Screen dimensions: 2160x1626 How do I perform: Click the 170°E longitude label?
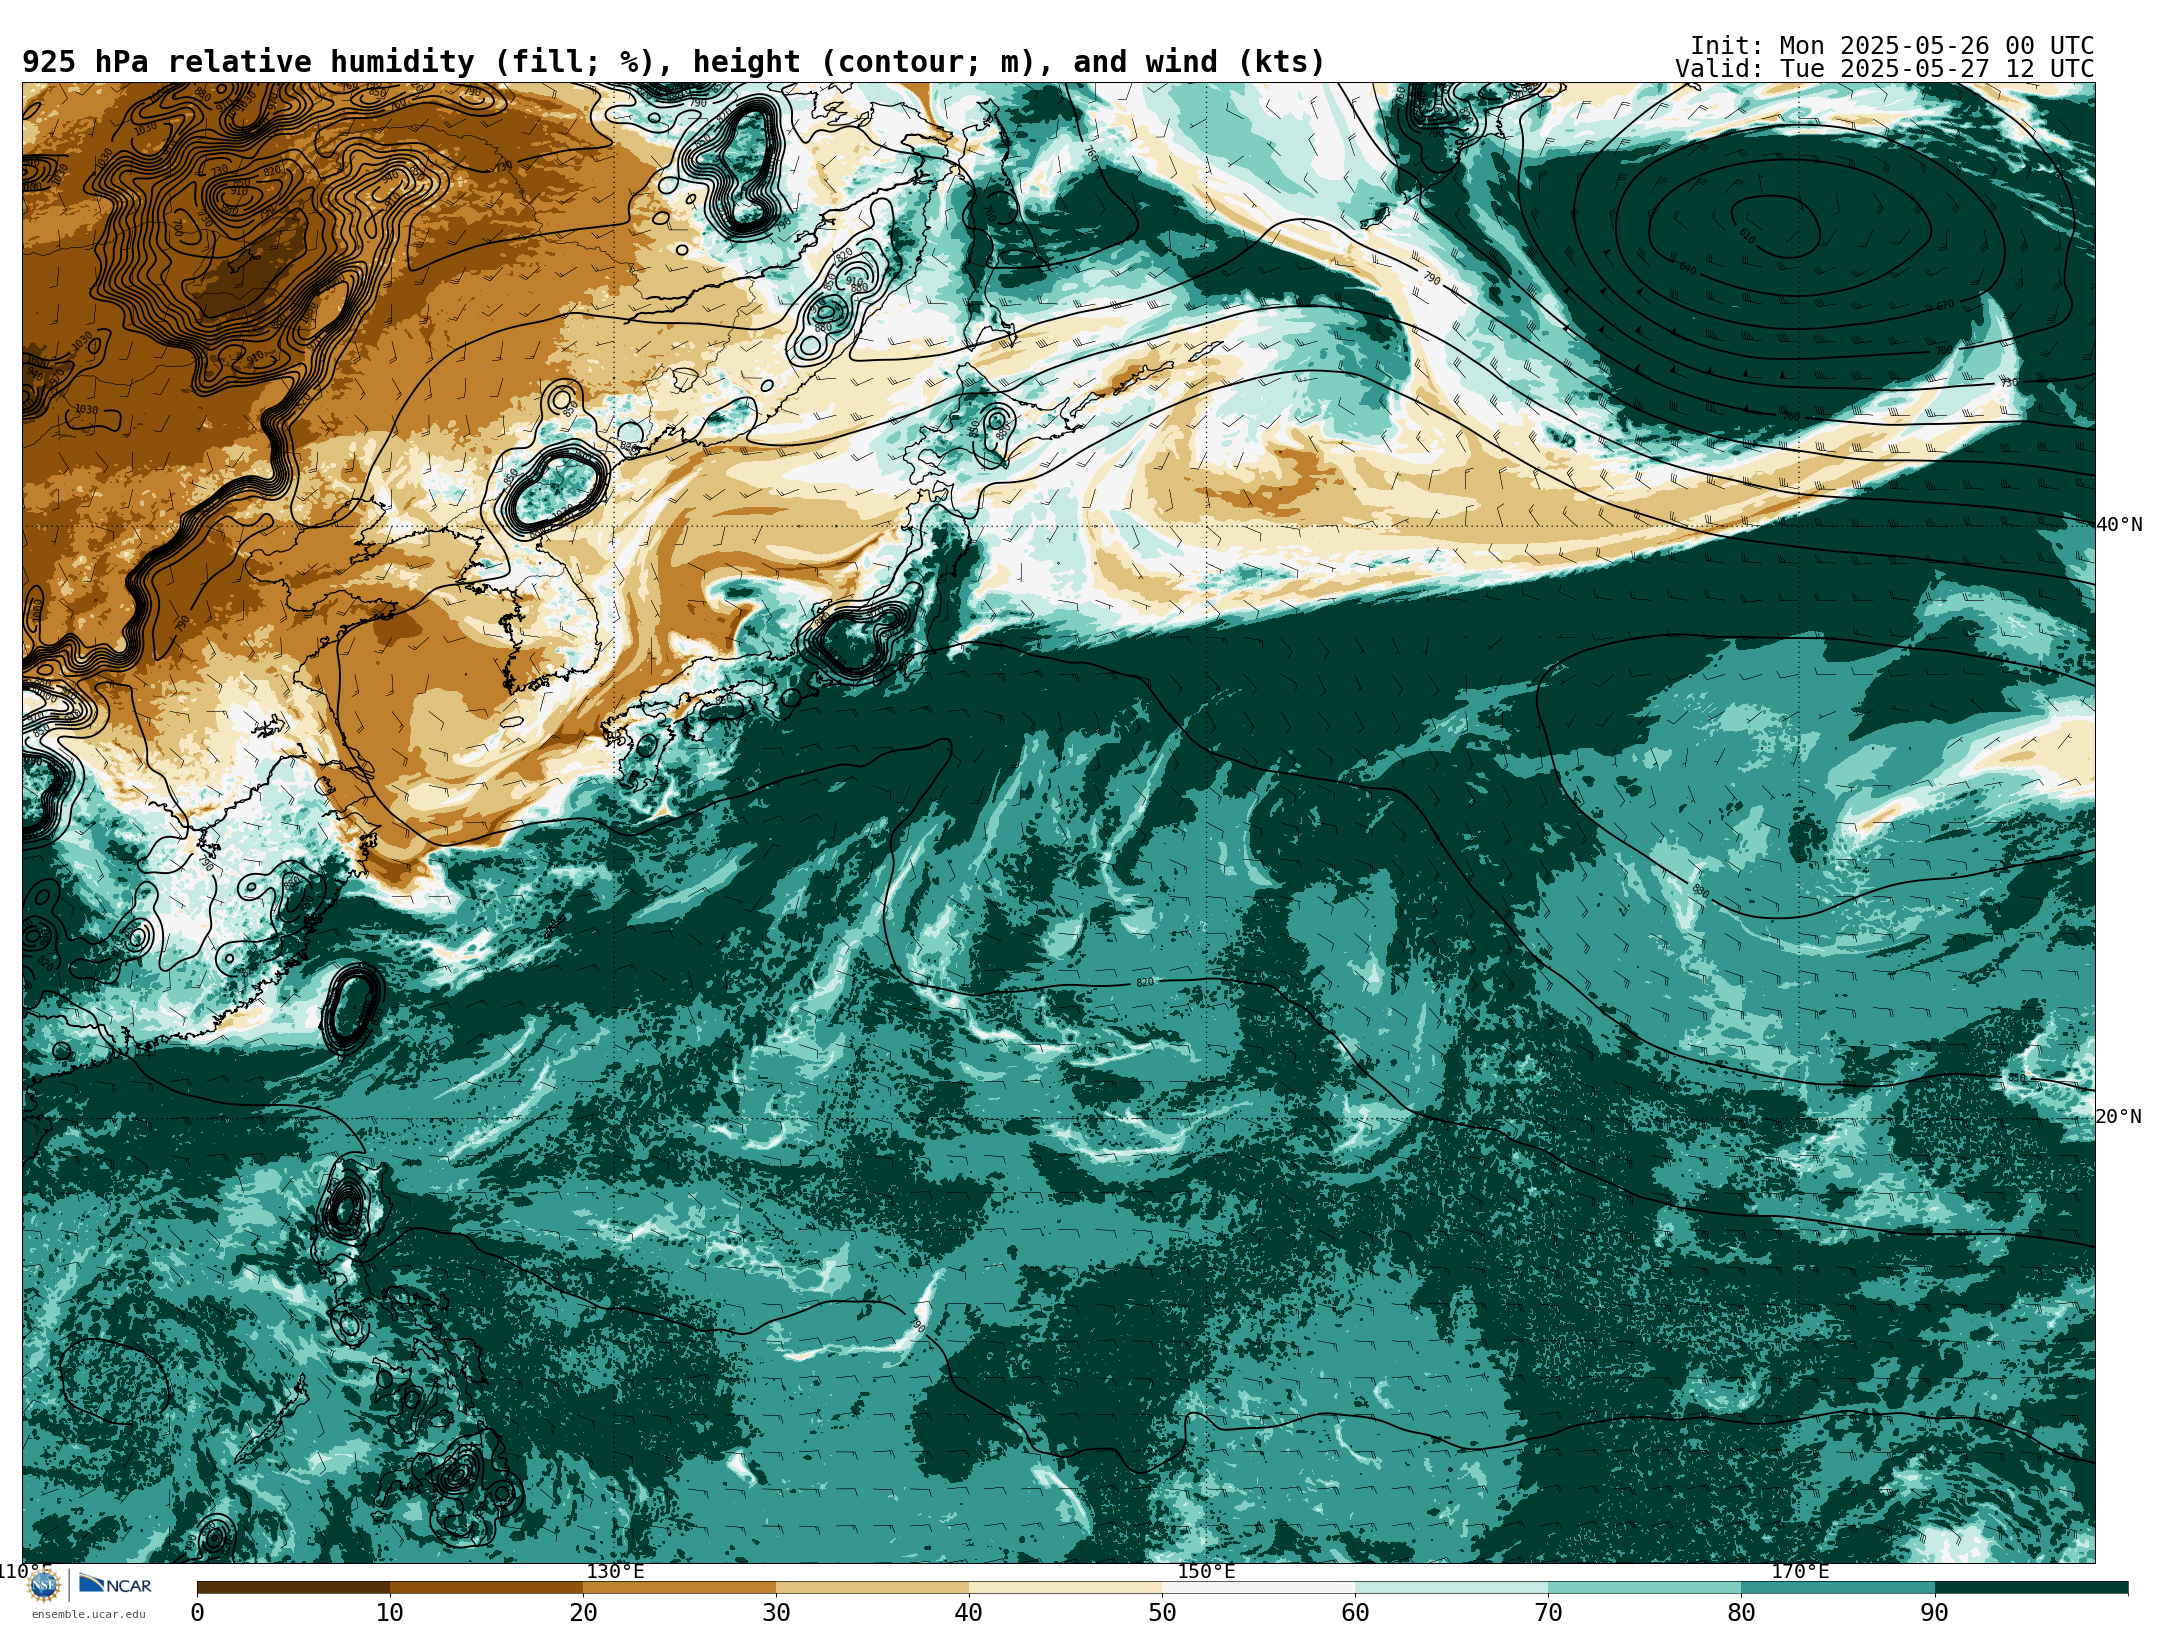coord(1800,1571)
